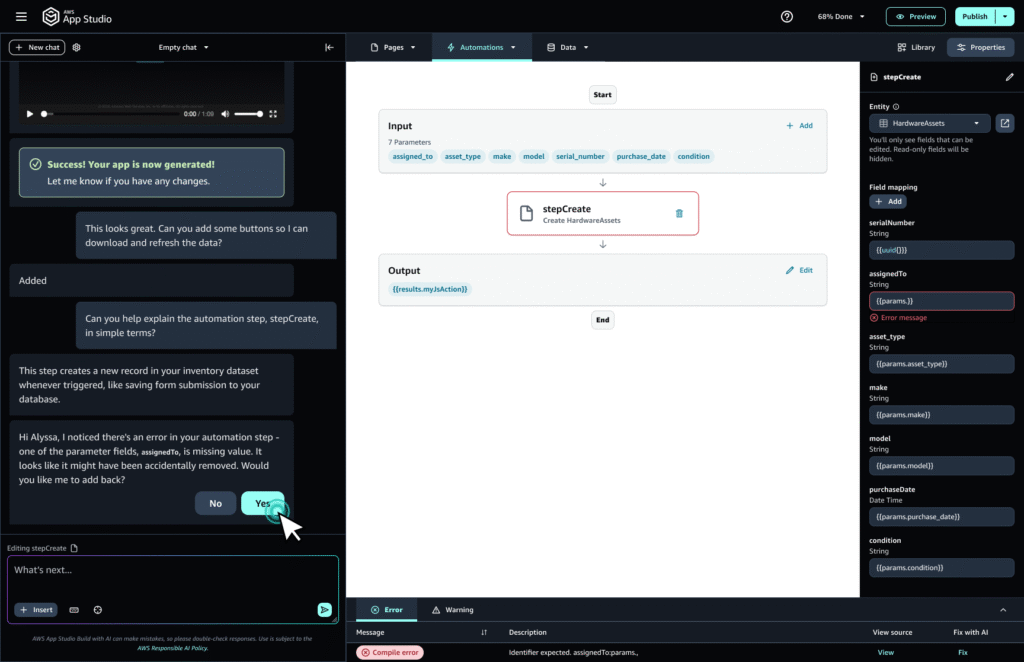
Task: Click the What's next chat input
Action: coord(173,590)
